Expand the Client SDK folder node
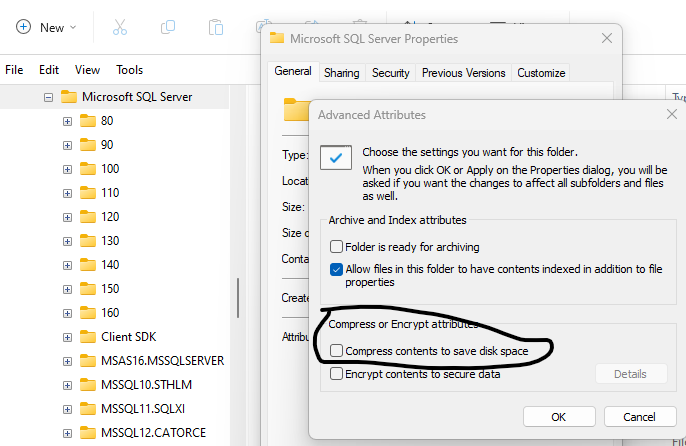 click(67, 337)
